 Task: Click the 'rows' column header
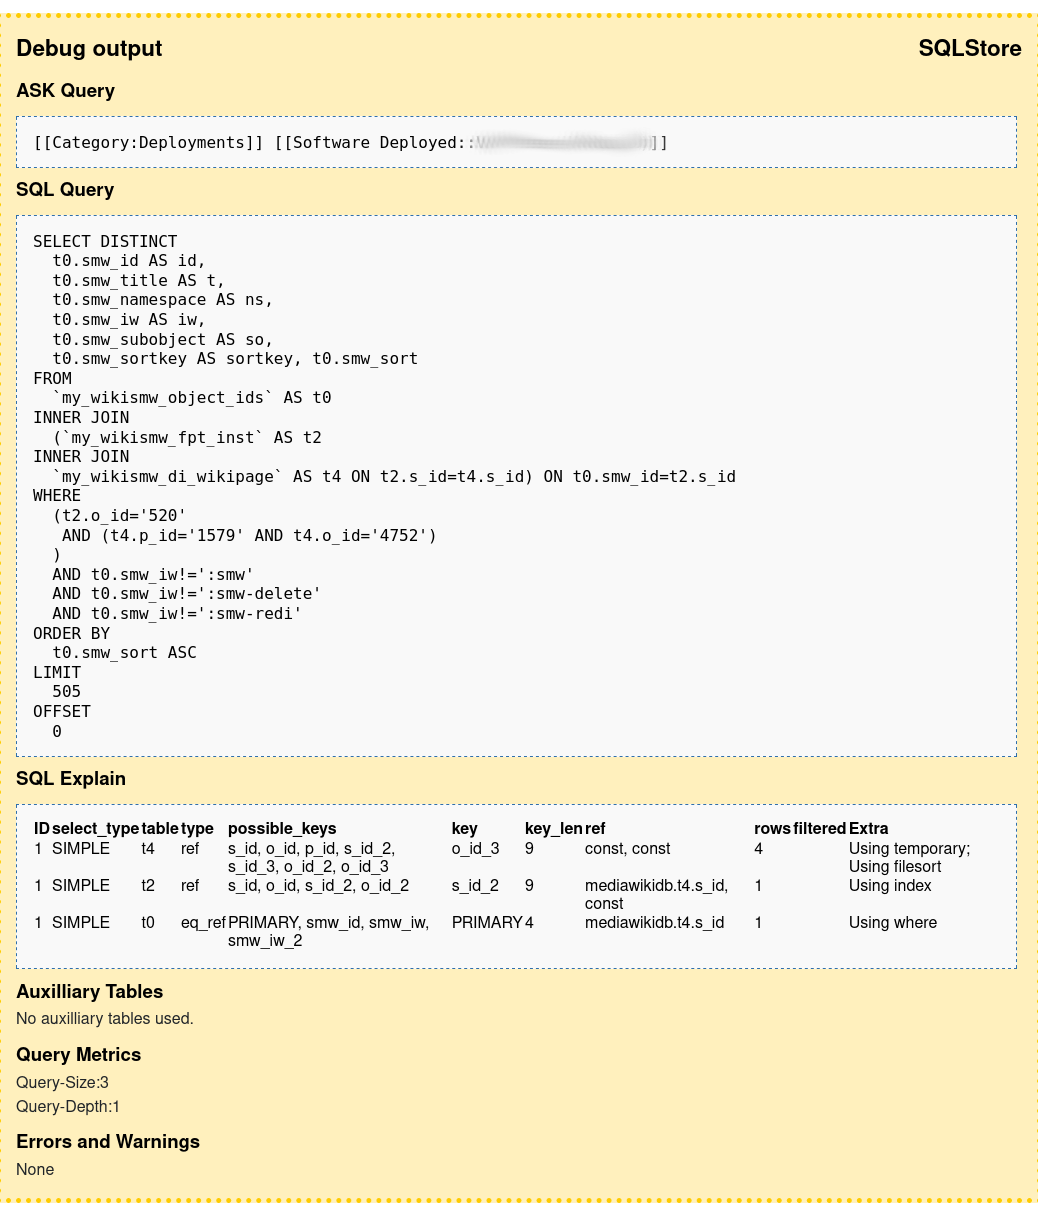(x=772, y=829)
